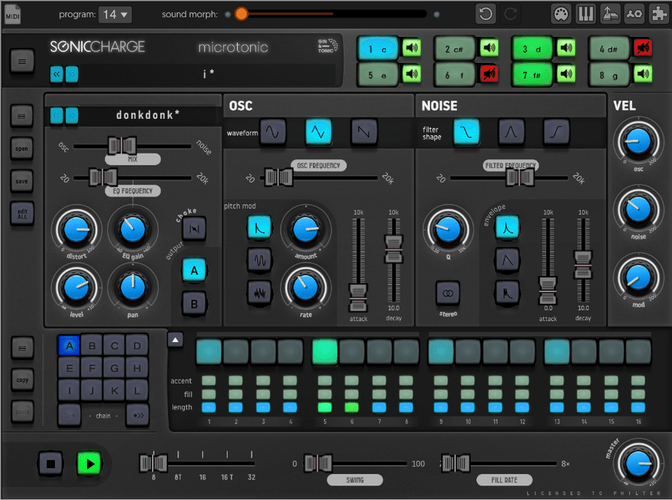Image resolution: width=672 pixels, height=500 pixels.
Task: Select pattern A
Action: coord(69,345)
